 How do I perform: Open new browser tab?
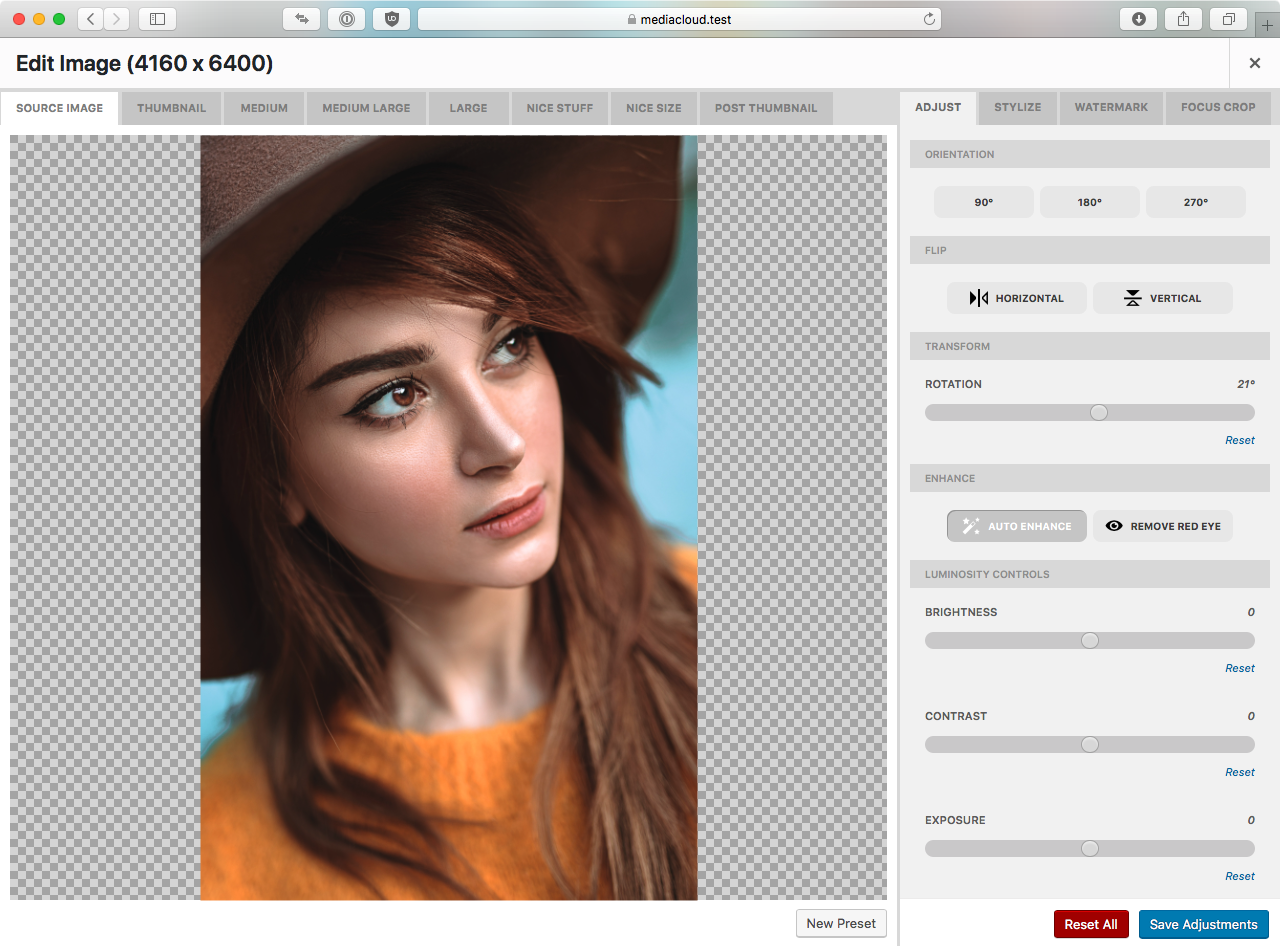tap(1267, 26)
